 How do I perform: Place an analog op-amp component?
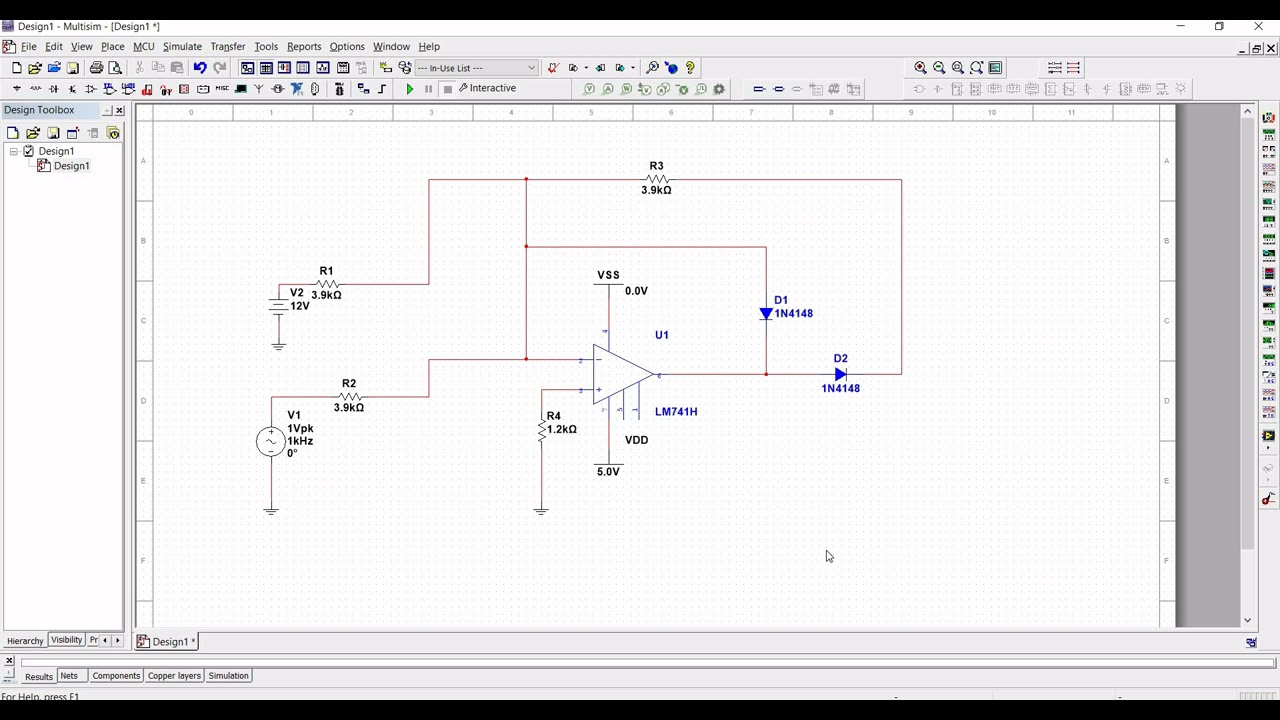pyautogui.click(x=91, y=89)
